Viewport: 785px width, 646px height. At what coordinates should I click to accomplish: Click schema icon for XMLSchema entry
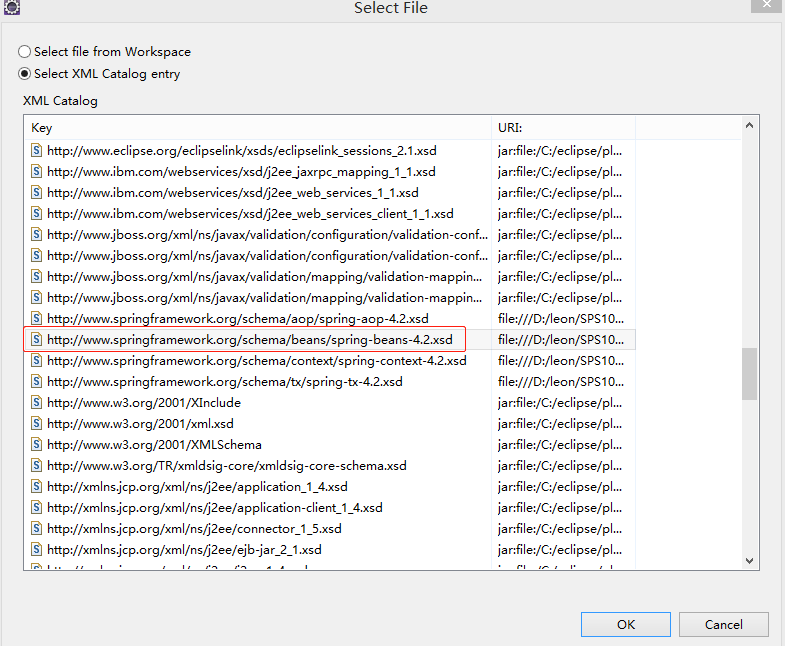click(x=36, y=445)
